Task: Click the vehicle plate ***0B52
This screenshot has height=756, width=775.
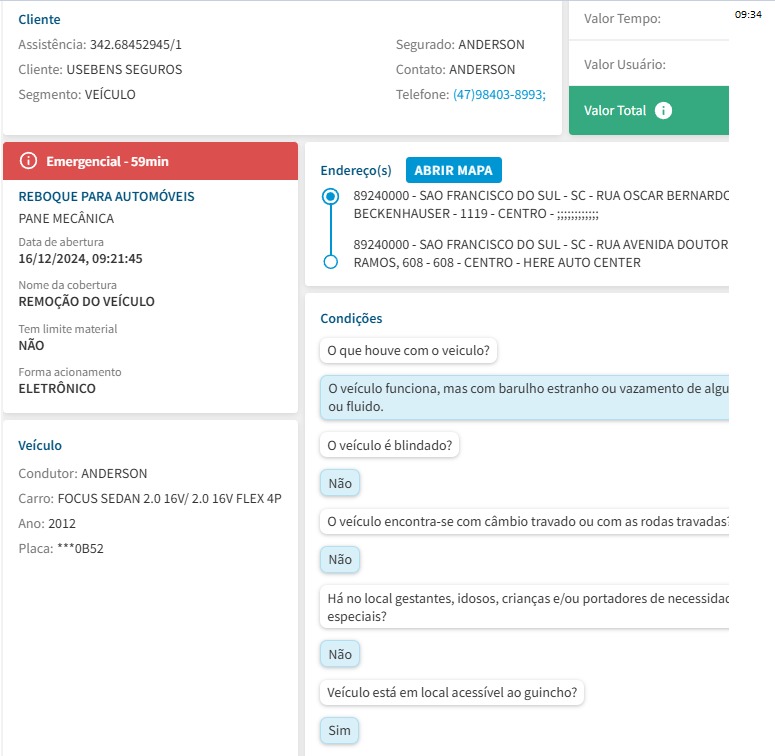Action: [80, 548]
